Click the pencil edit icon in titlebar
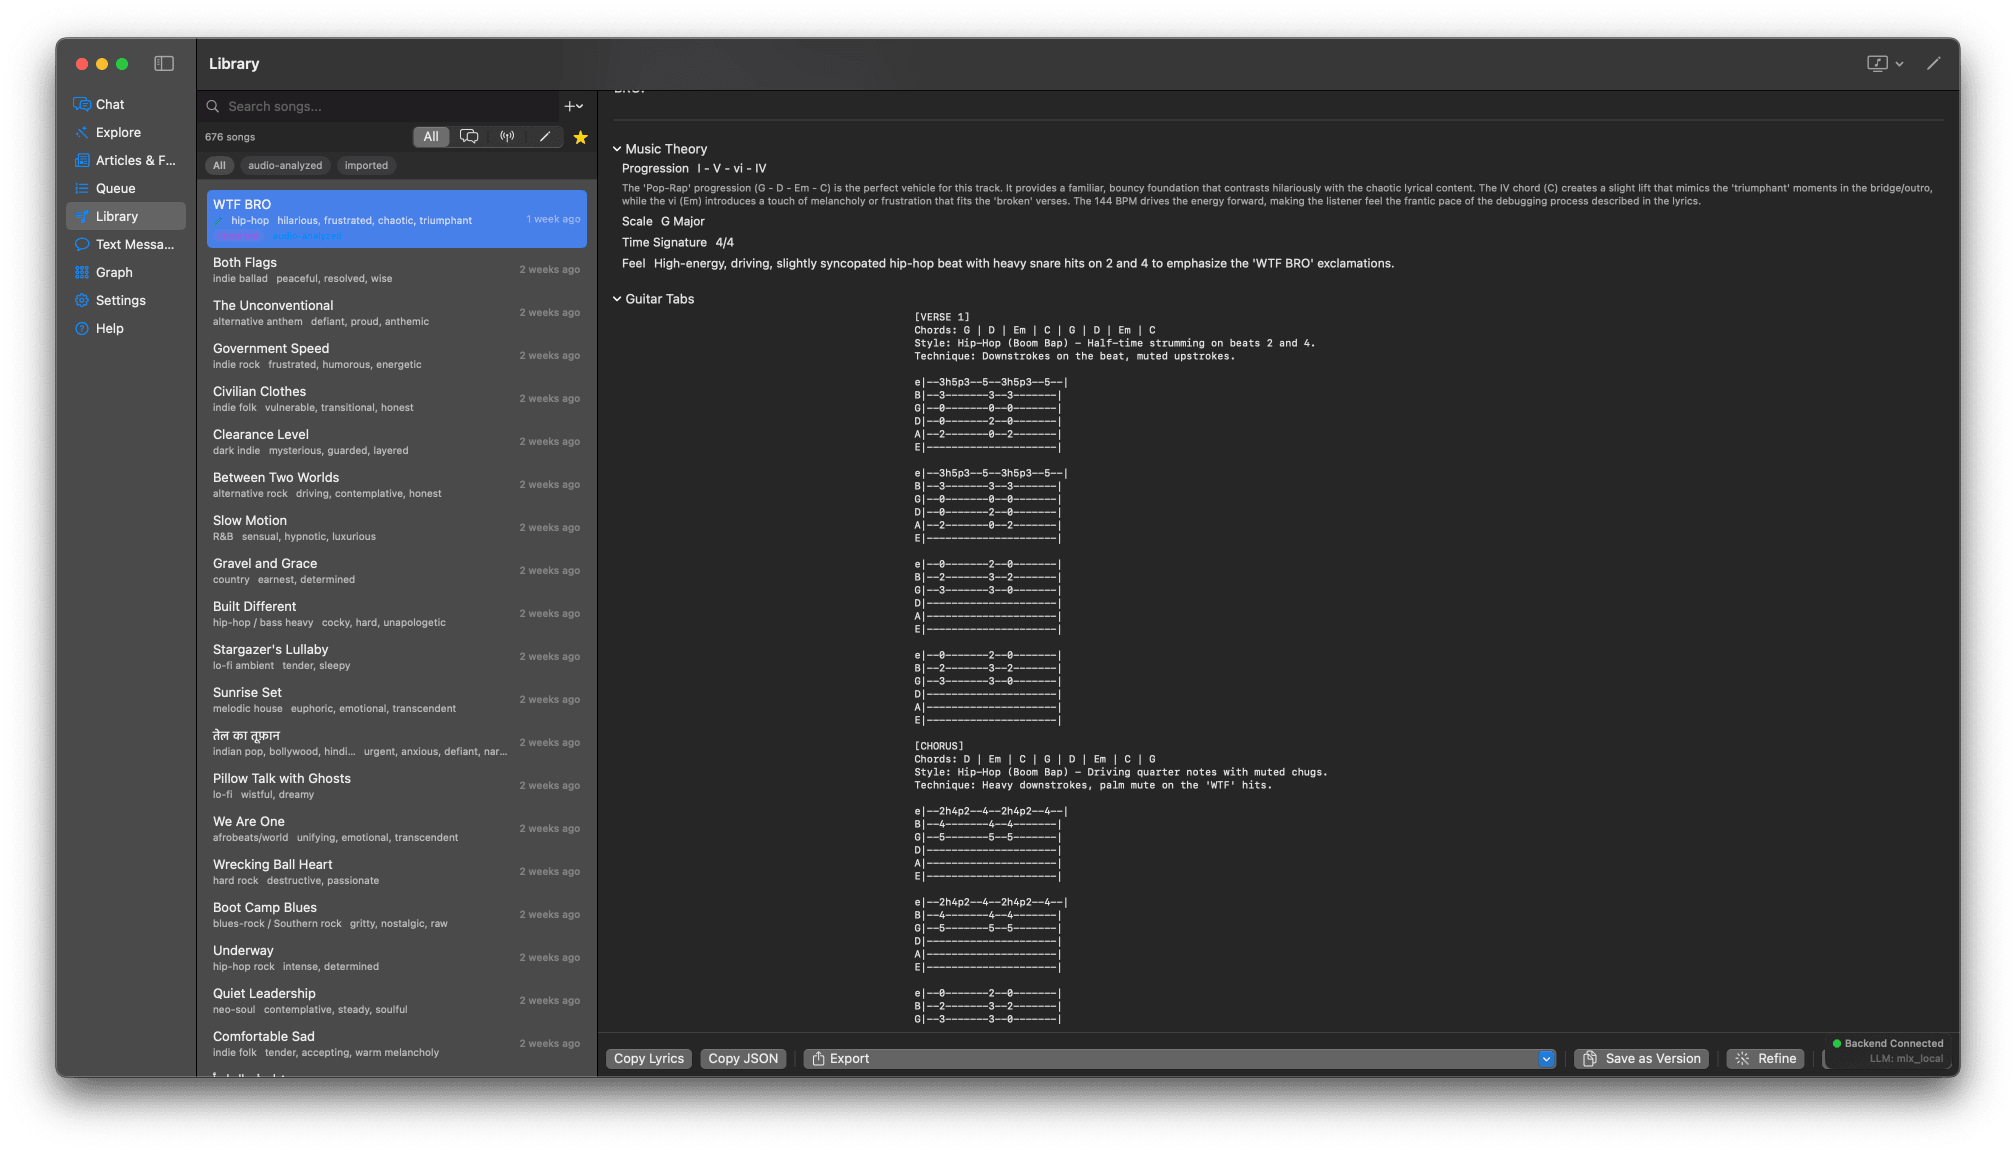2016x1151 pixels. [x=1934, y=63]
